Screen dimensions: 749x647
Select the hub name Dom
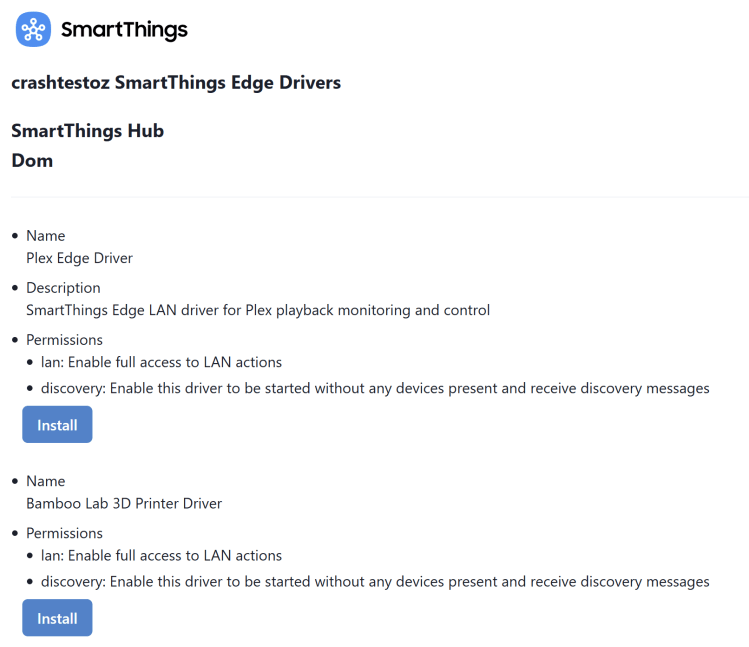pos(32,160)
